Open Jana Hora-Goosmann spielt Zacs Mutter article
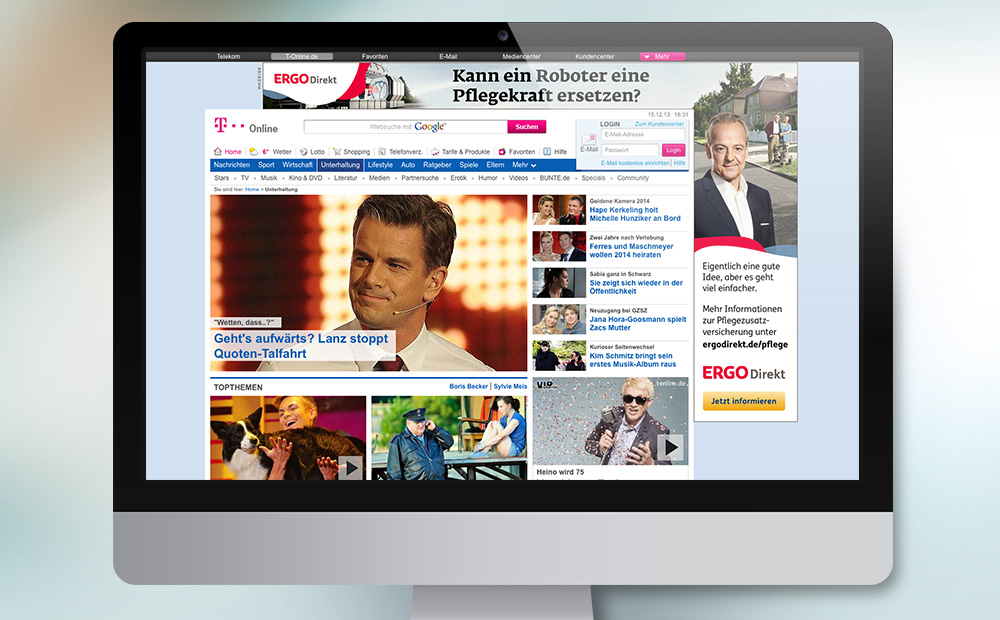Viewport: 1000px width, 620px height. [638, 323]
